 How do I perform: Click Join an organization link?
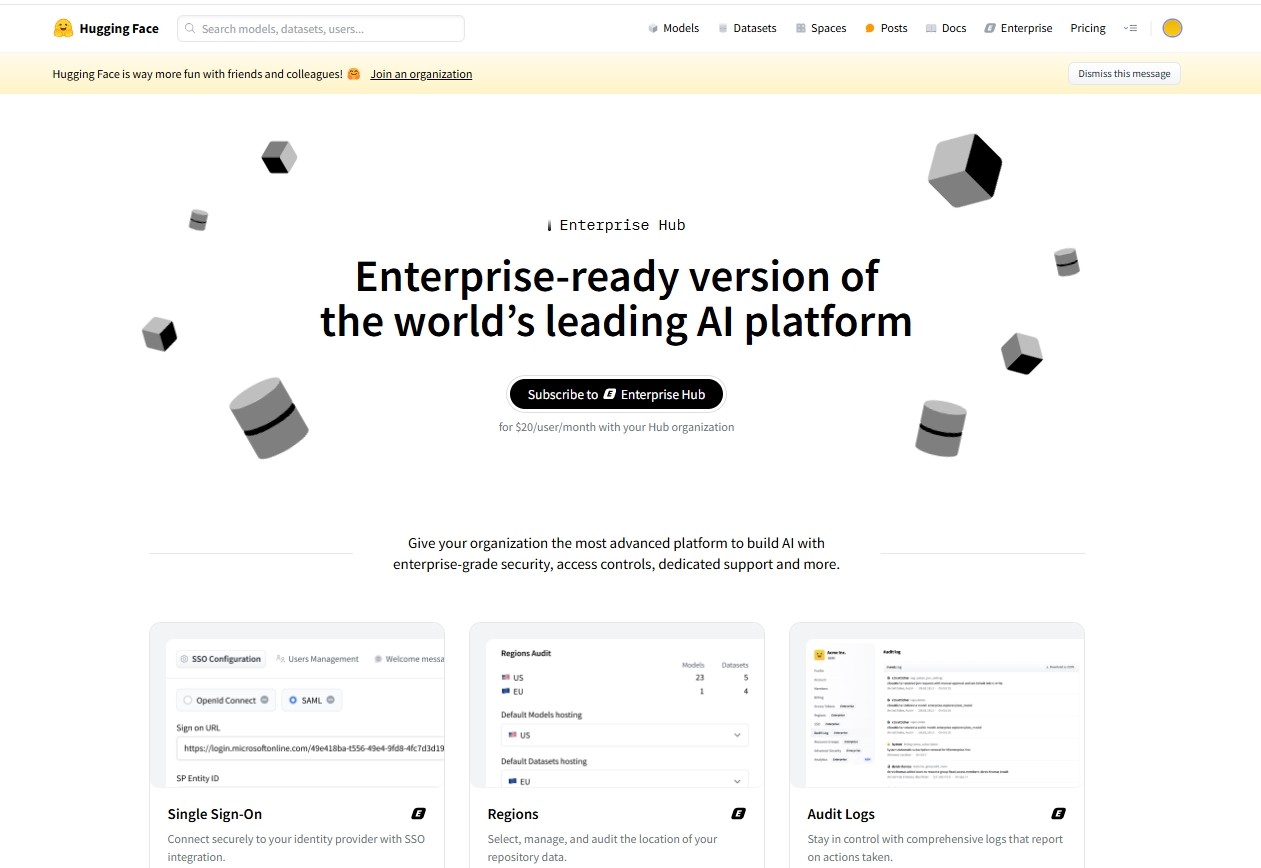coord(421,74)
